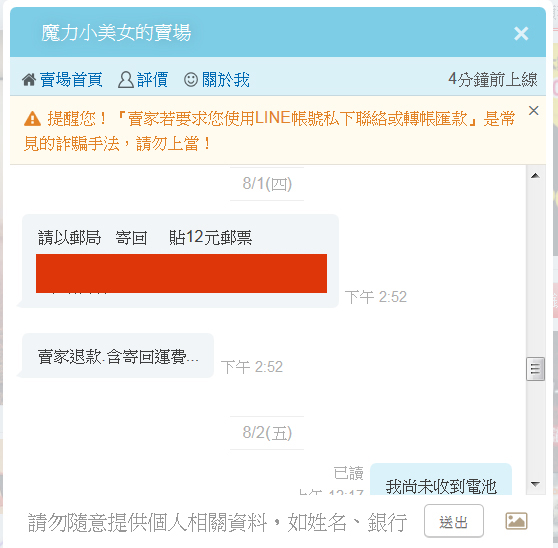
Task: Click the 我尚未收到電池 message bubble
Action: (441, 479)
